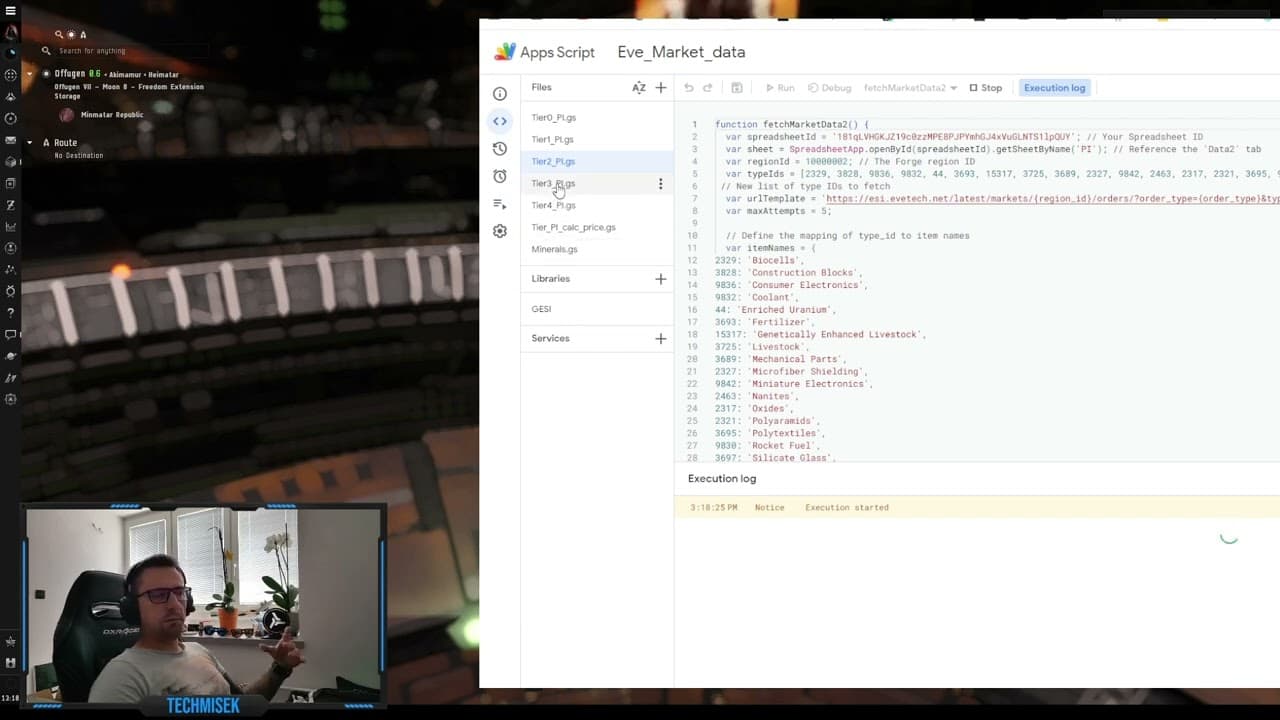
Task: Open the Minerals.gs file
Action: tap(555, 250)
